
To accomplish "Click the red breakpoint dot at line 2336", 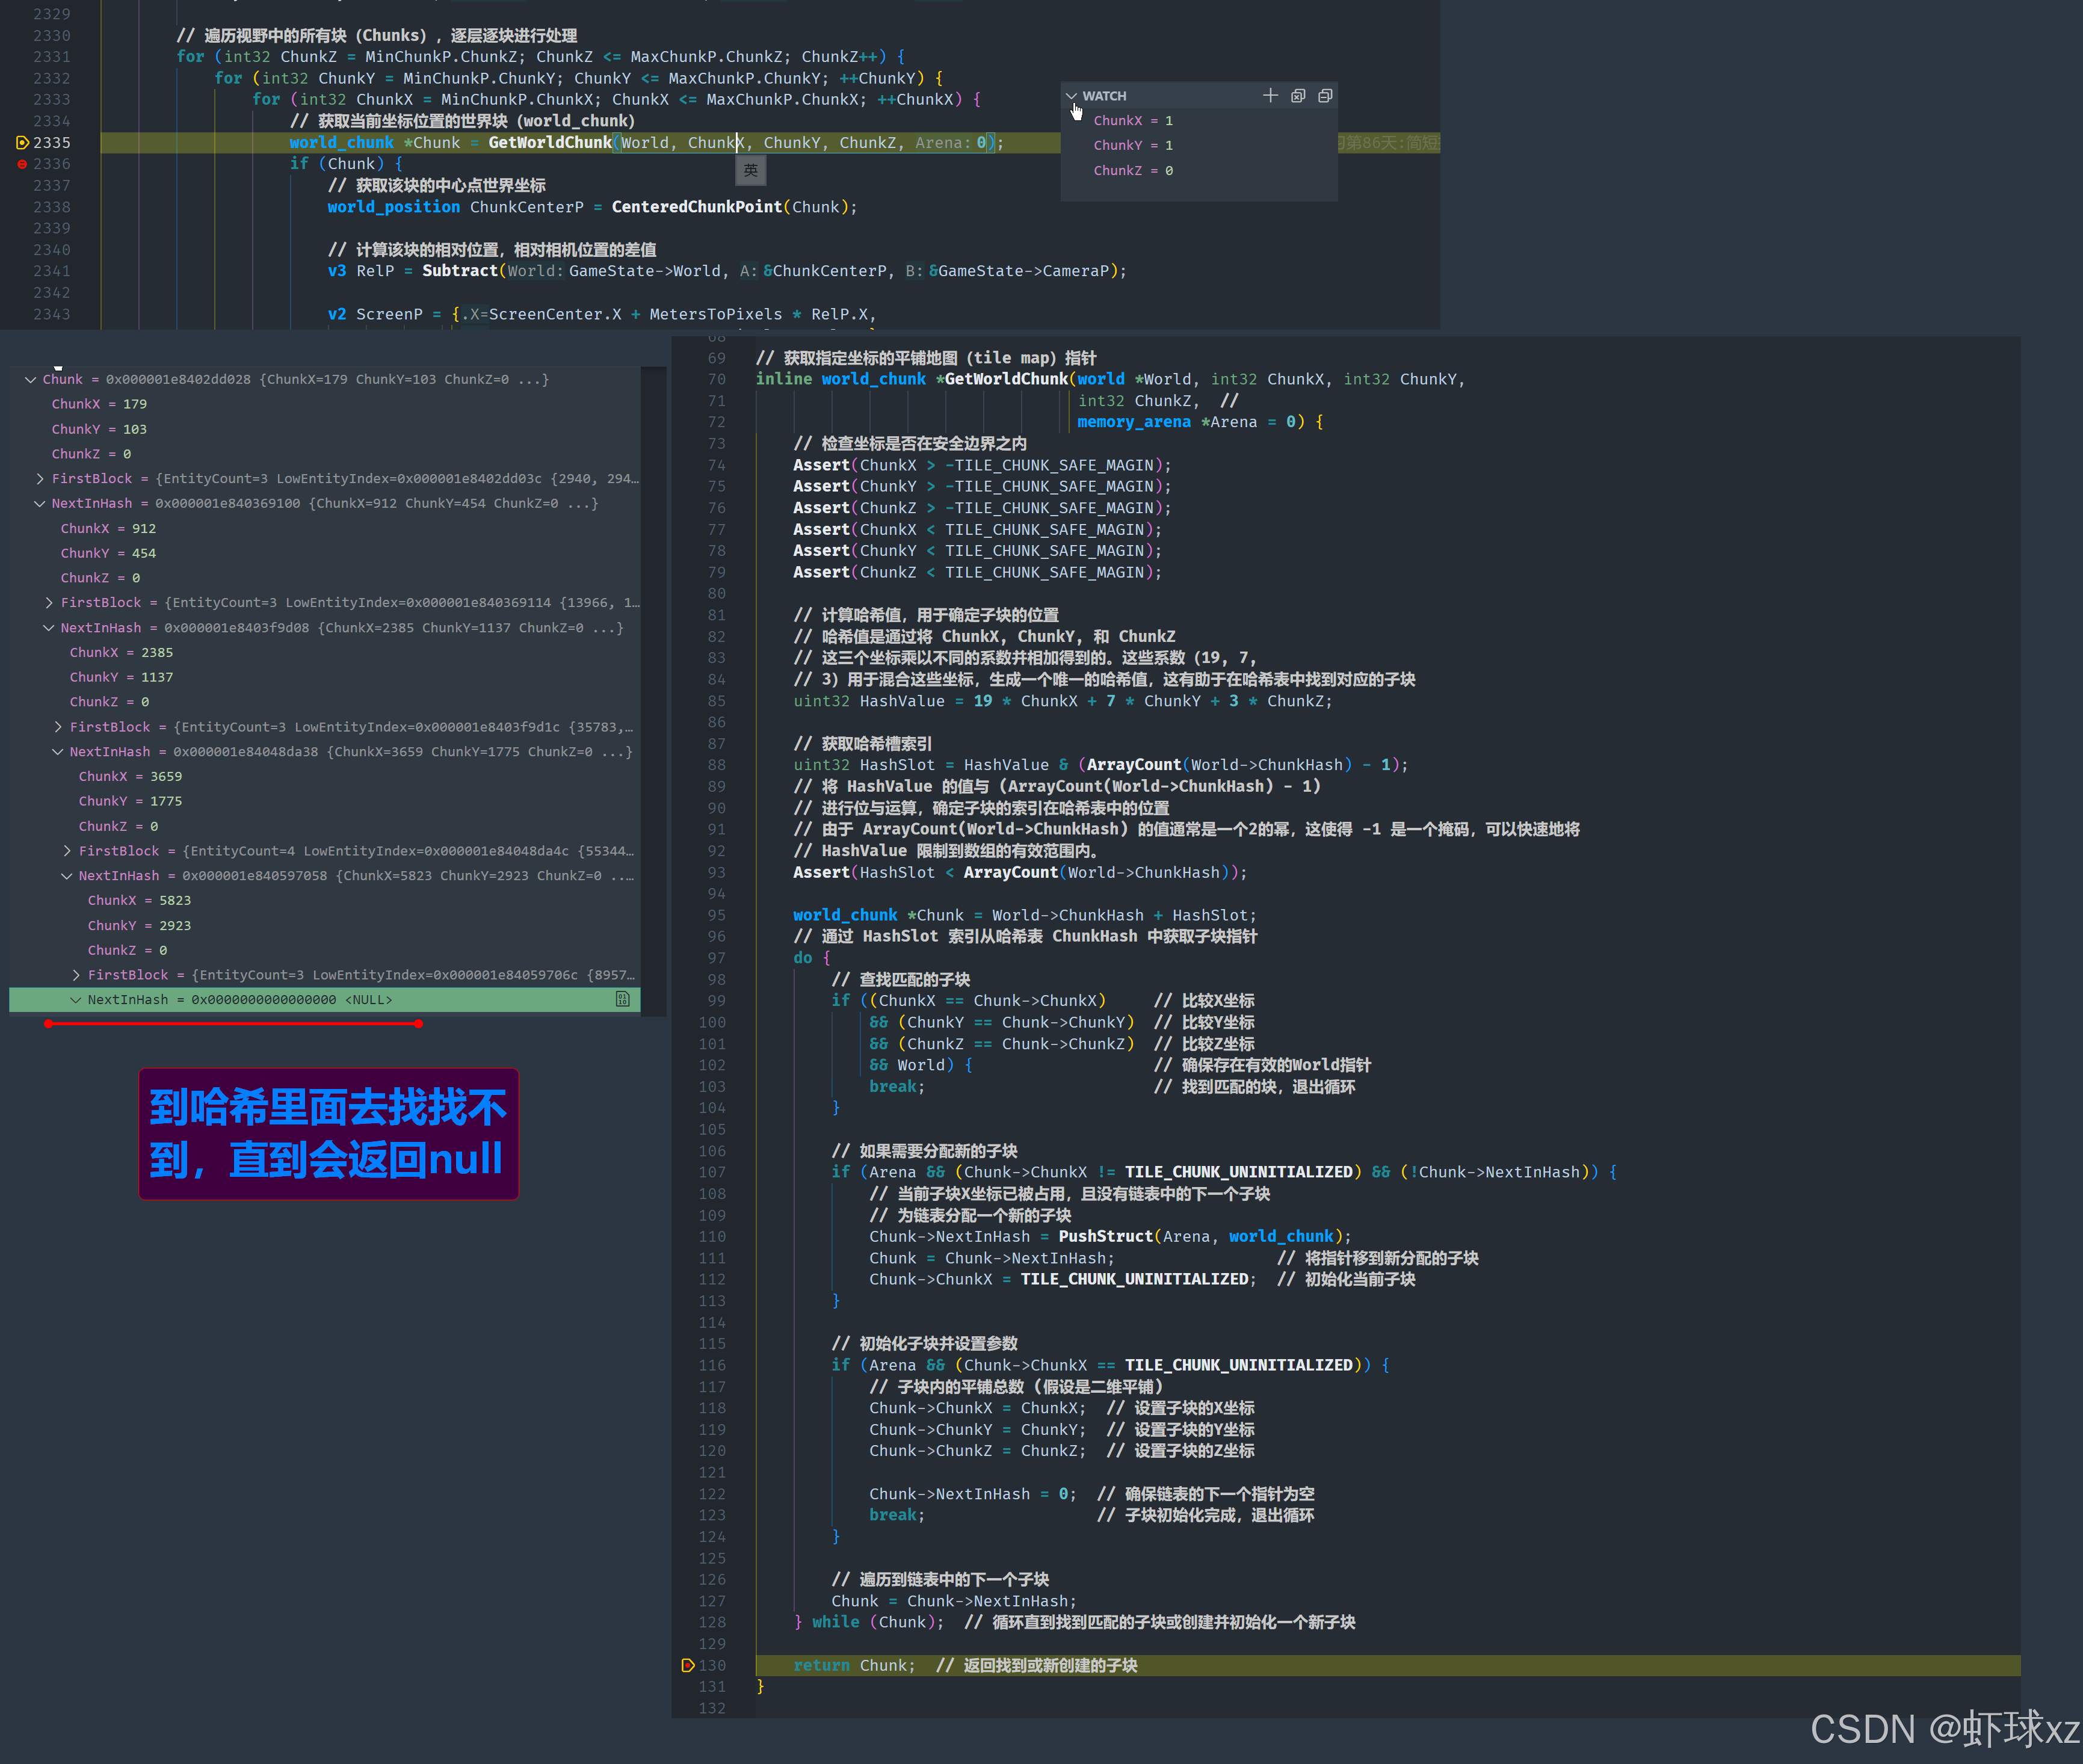I will [x=22, y=164].
